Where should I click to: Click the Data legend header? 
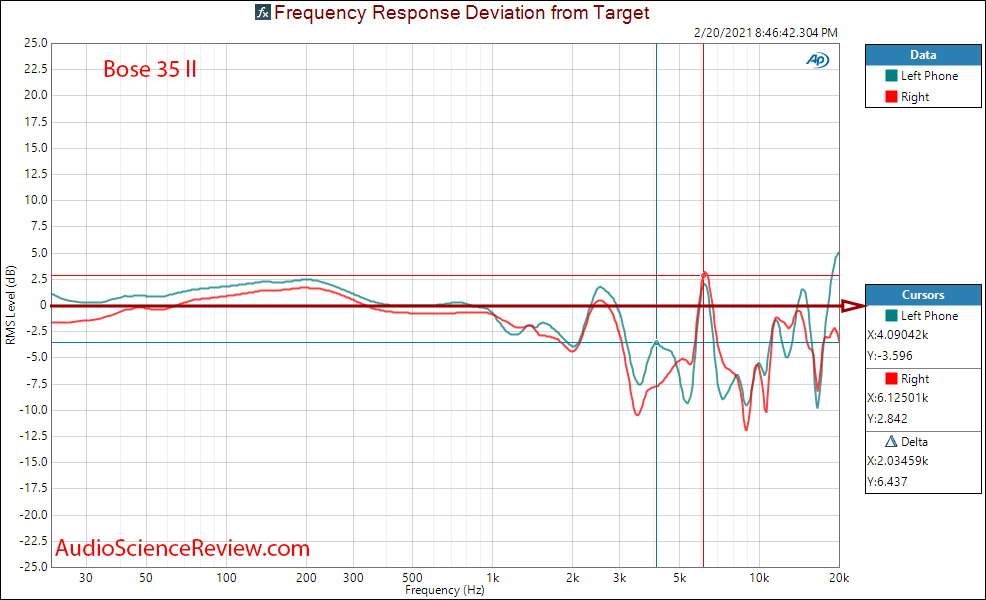point(923,55)
